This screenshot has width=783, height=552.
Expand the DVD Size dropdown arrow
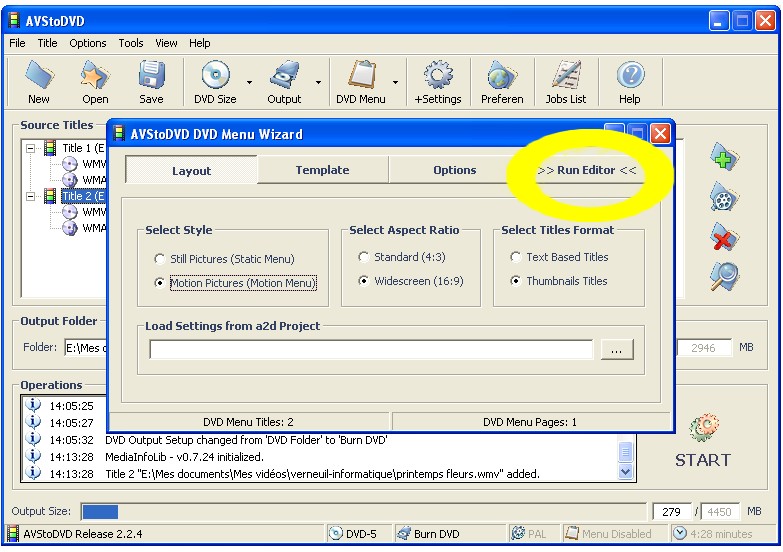249,83
